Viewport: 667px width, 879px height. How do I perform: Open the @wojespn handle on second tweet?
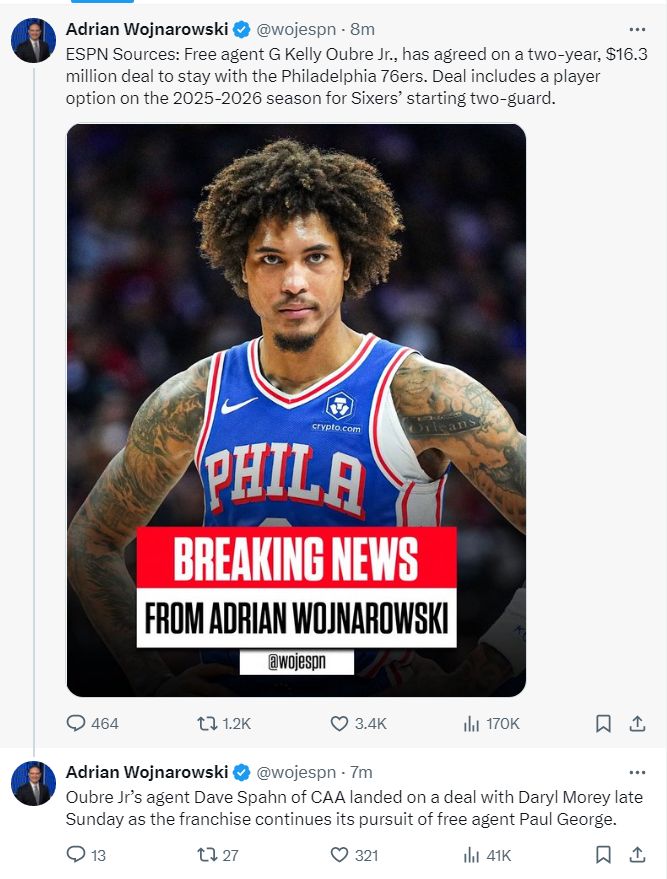[x=296, y=772]
